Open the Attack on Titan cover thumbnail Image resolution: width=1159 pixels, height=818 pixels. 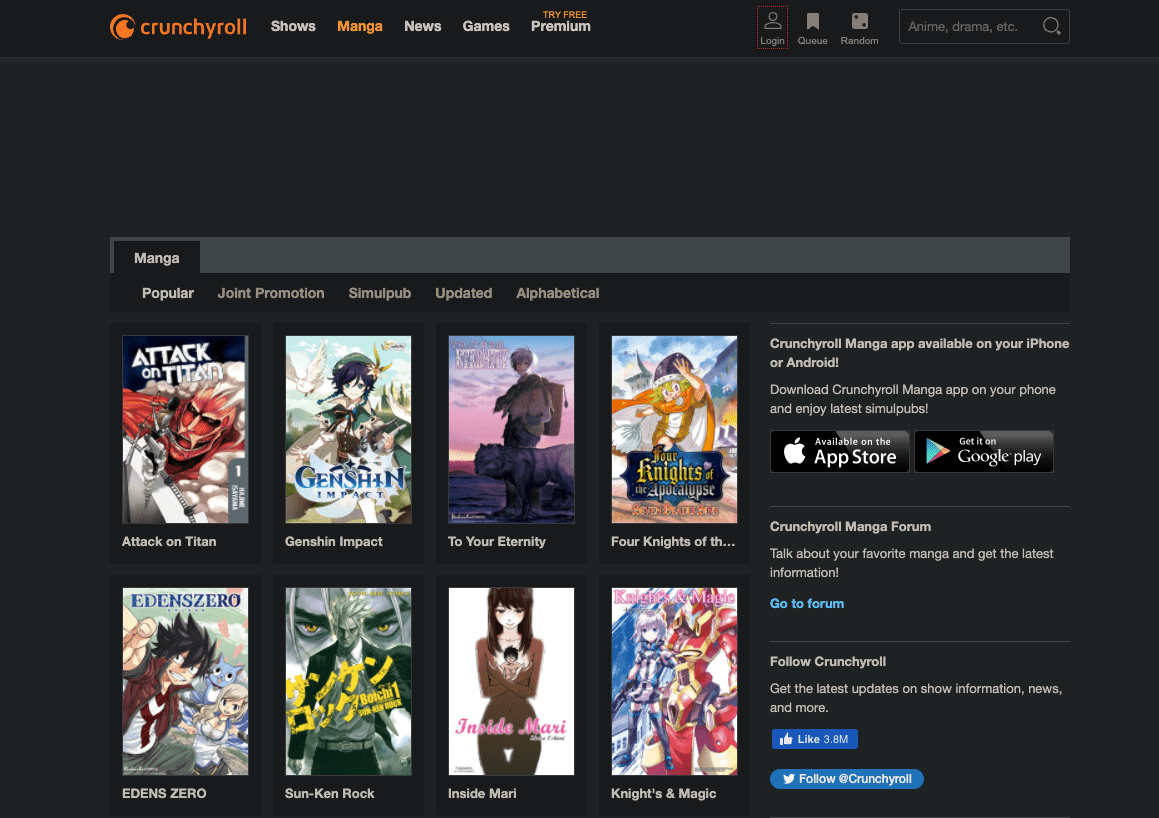185,429
